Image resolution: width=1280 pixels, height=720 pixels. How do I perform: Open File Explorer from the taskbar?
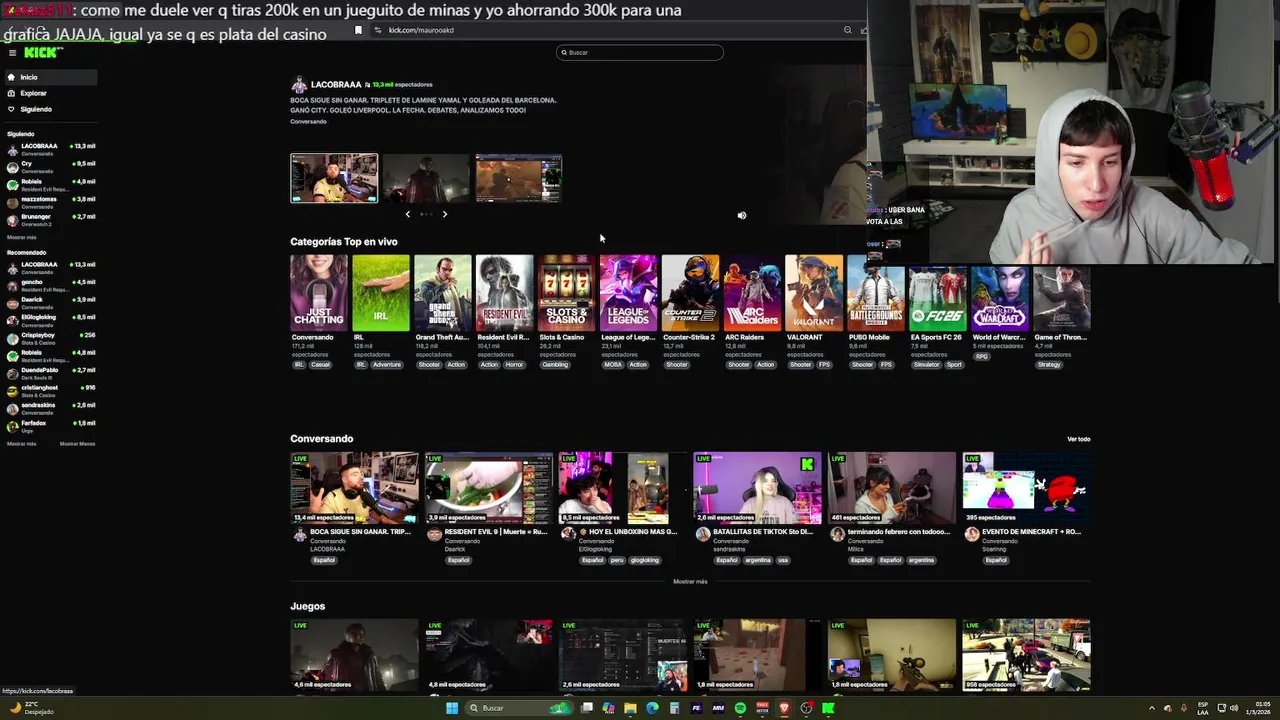point(630,708)
